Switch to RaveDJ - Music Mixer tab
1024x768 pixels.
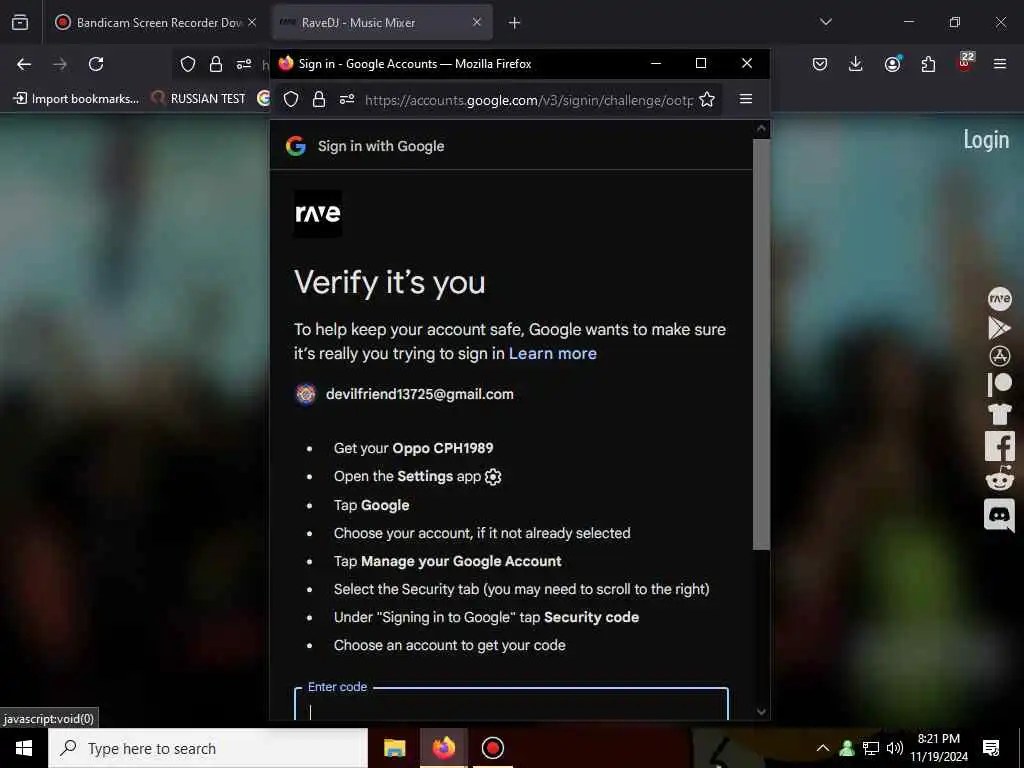[381, 22]
